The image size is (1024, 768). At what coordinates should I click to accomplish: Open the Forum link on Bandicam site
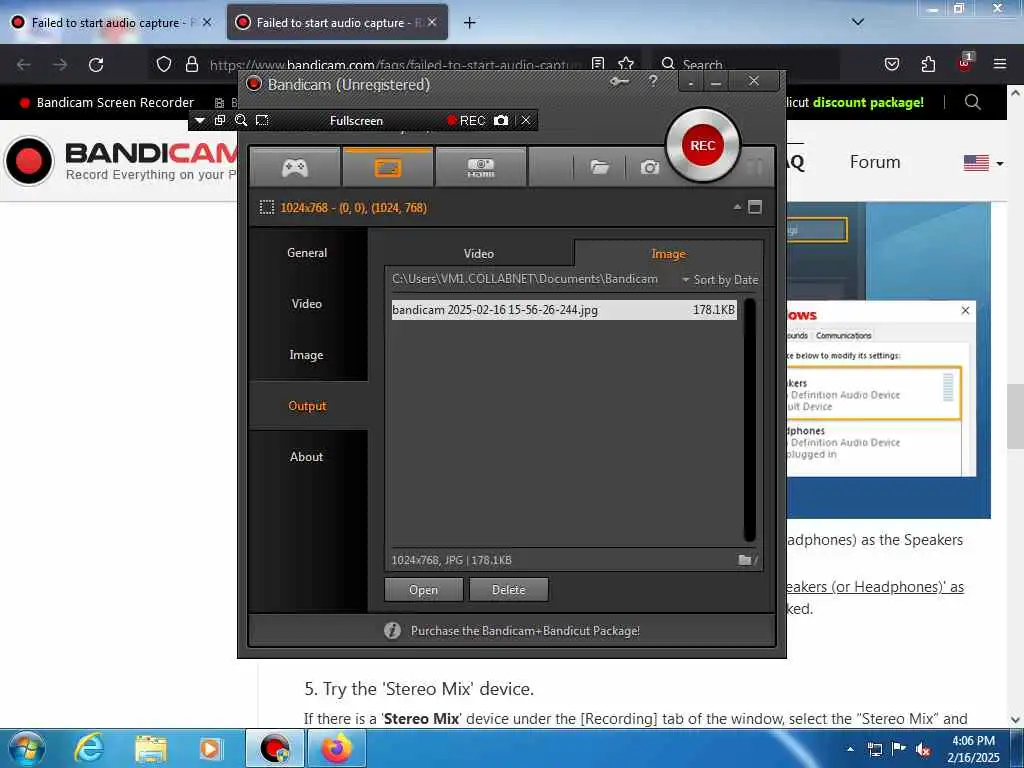pyautogui.click(x=875, y=162)
